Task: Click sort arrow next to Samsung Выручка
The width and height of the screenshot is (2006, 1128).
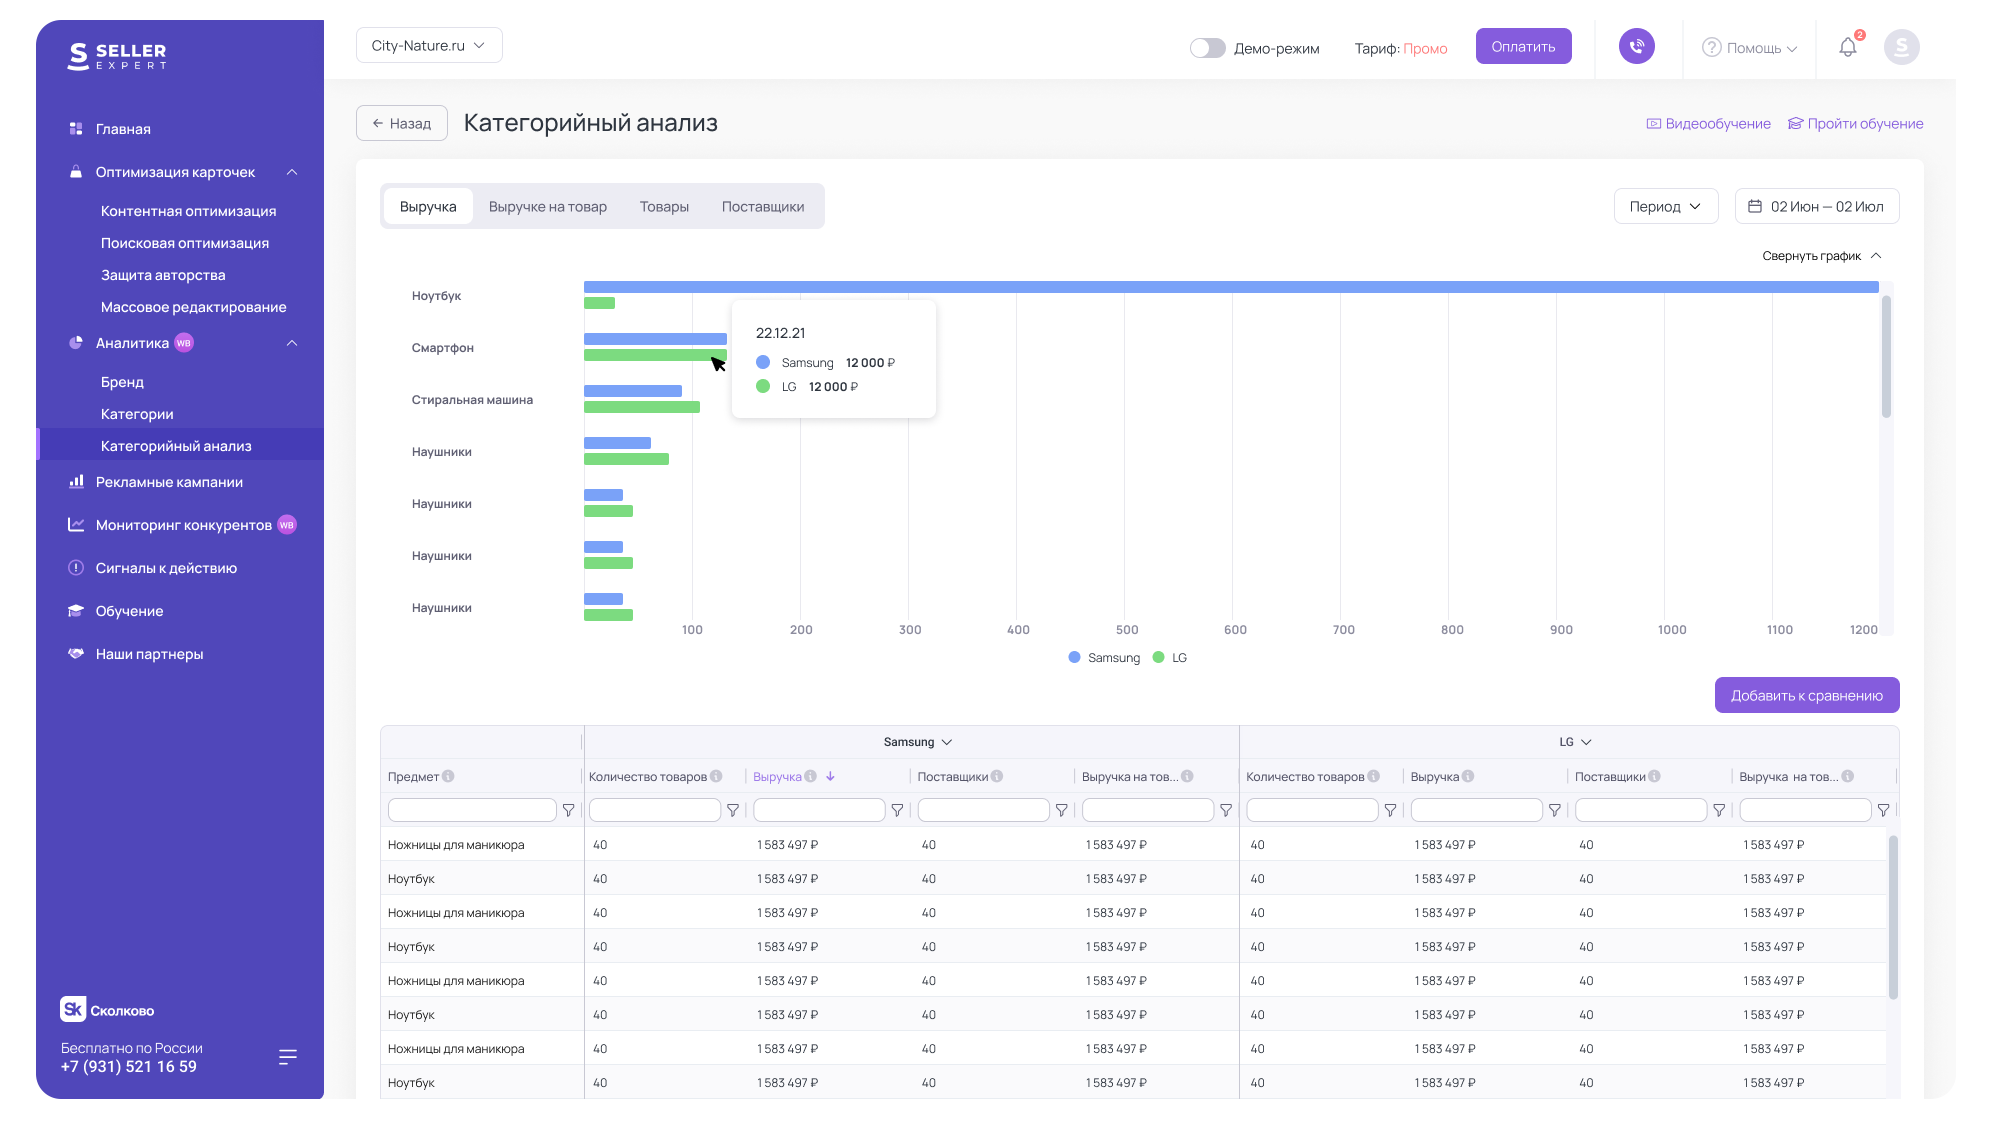Action: tap(830, 776)
